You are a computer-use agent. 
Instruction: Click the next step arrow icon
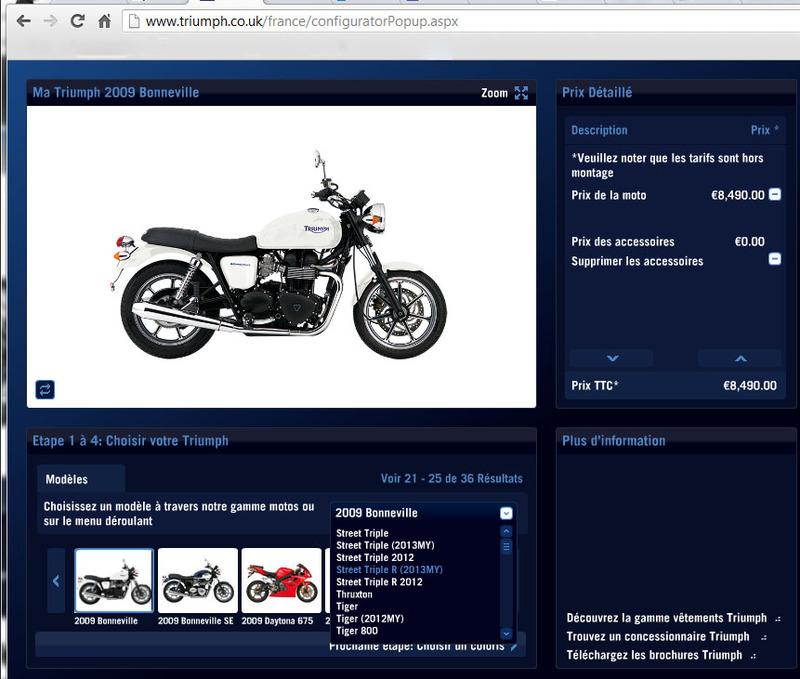[514, 647]
